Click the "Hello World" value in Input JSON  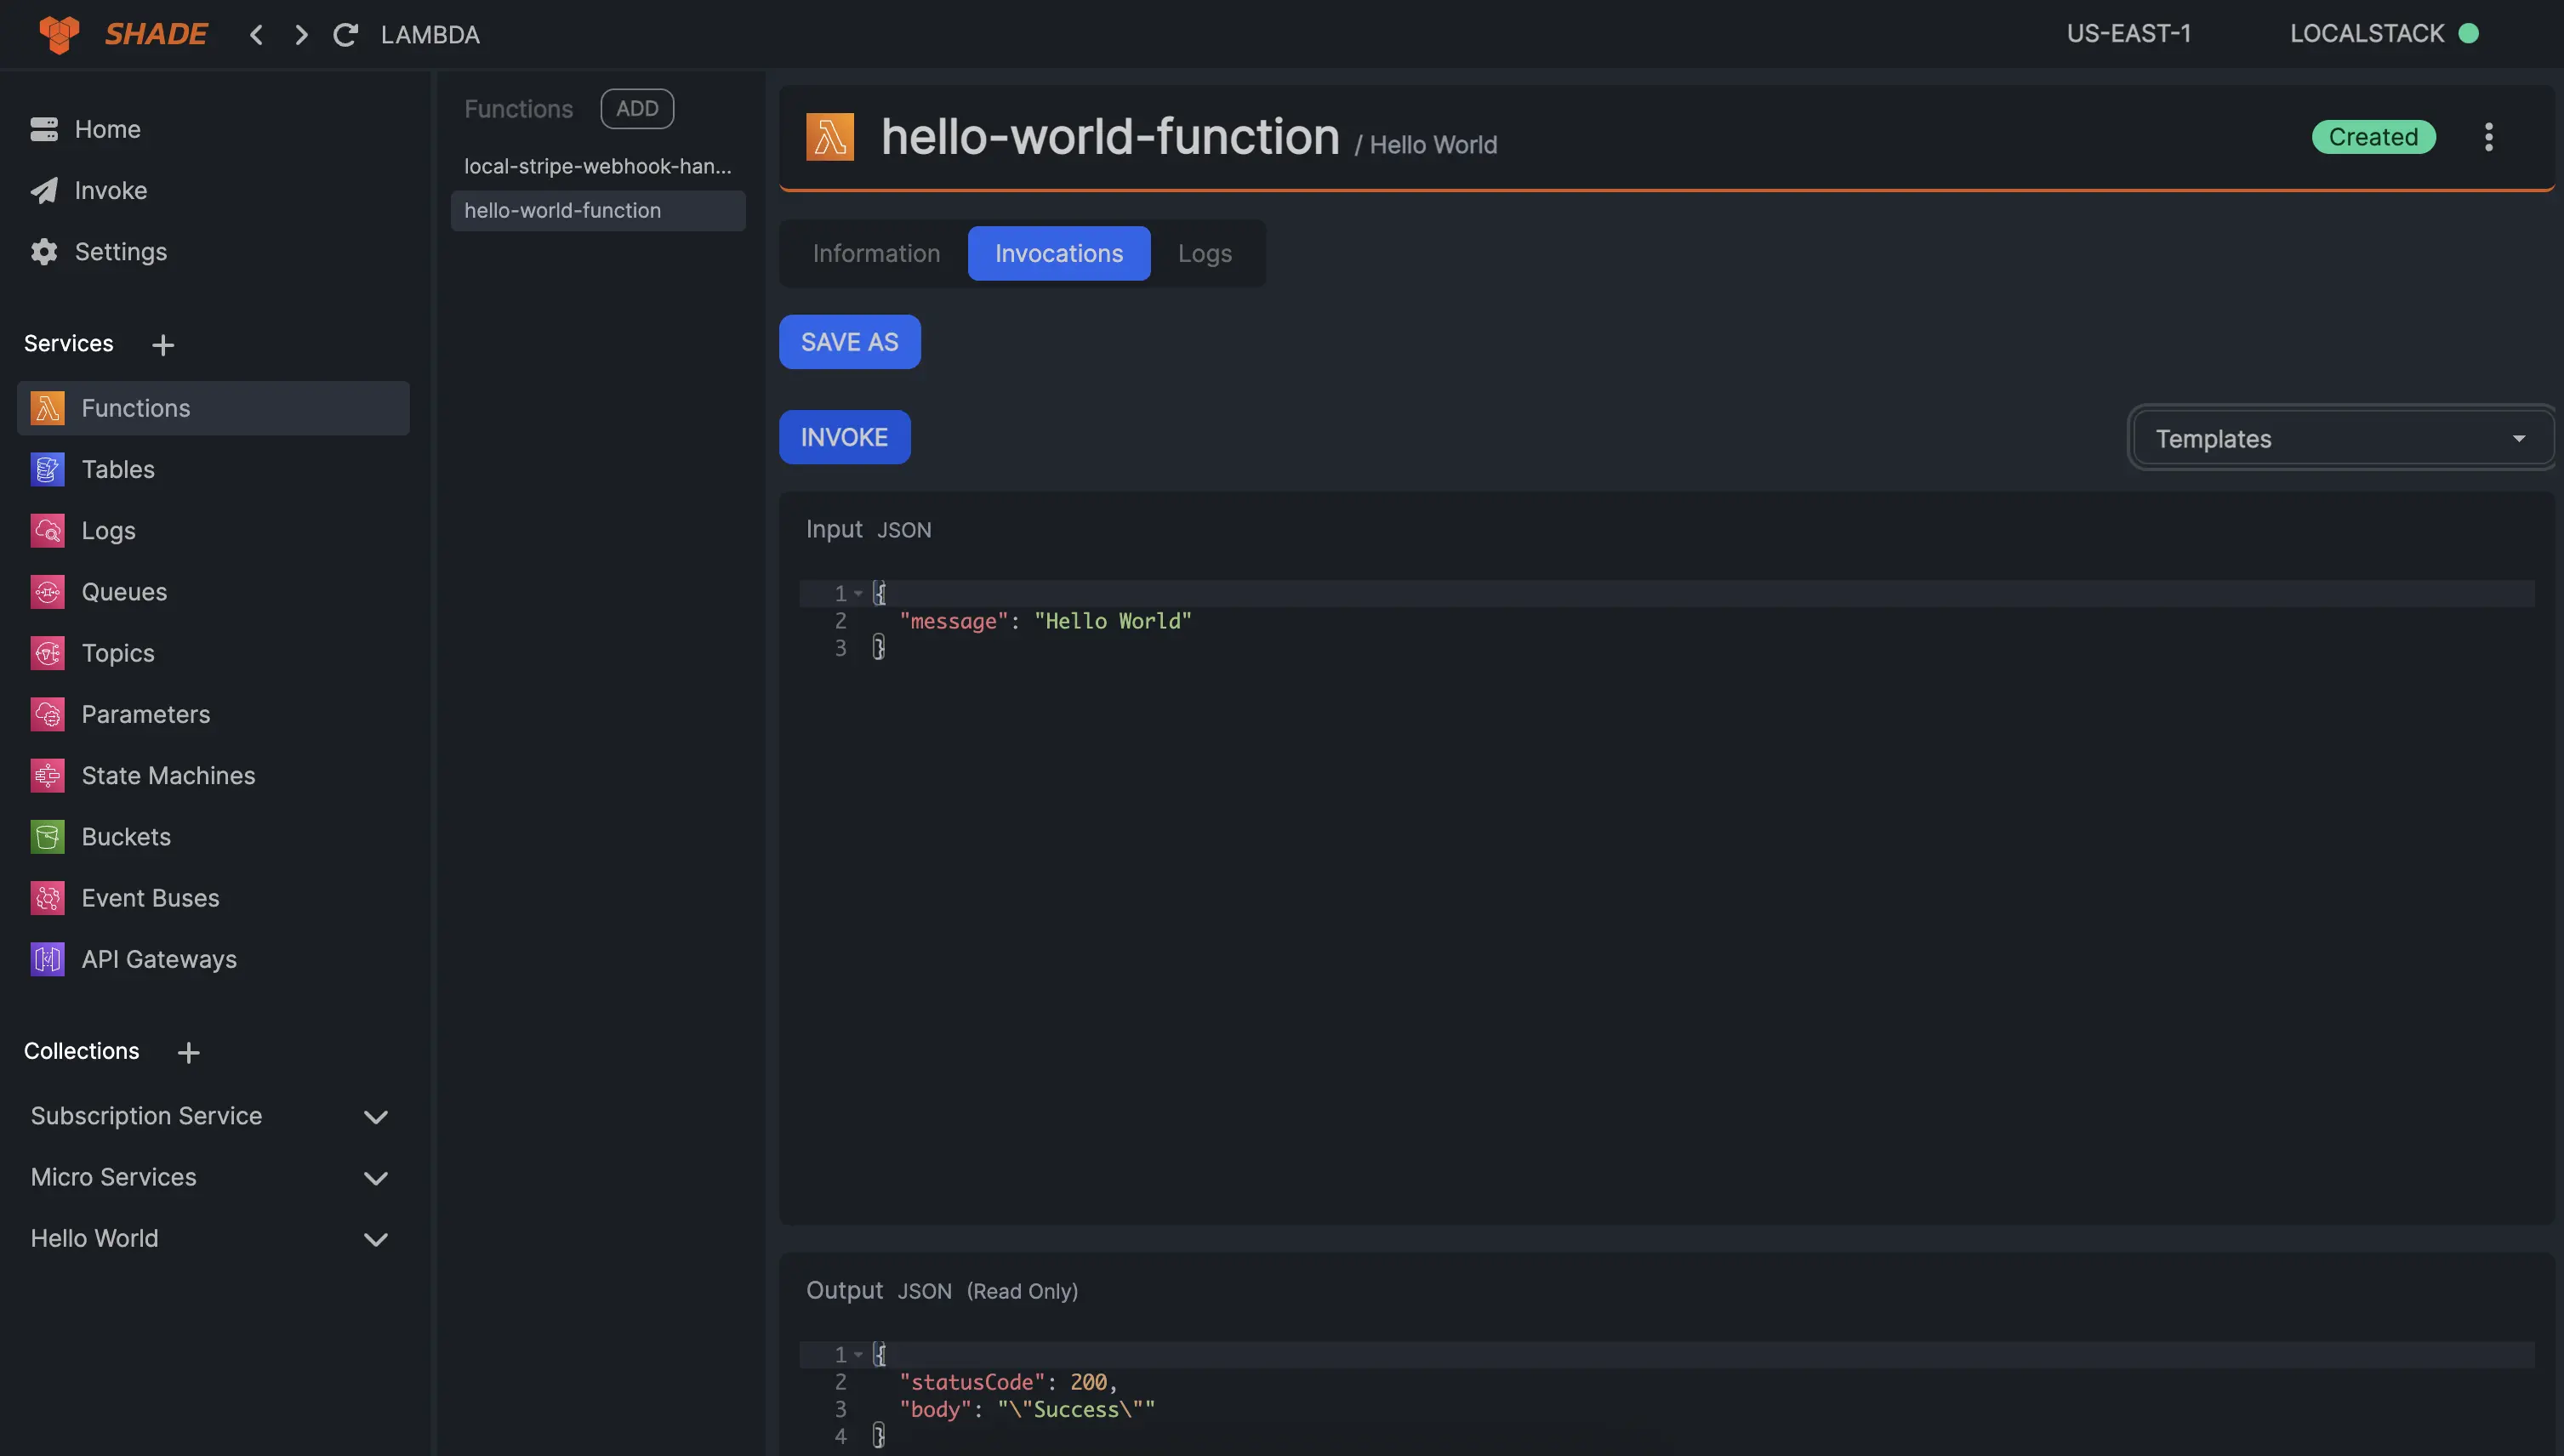point(1113,621)
